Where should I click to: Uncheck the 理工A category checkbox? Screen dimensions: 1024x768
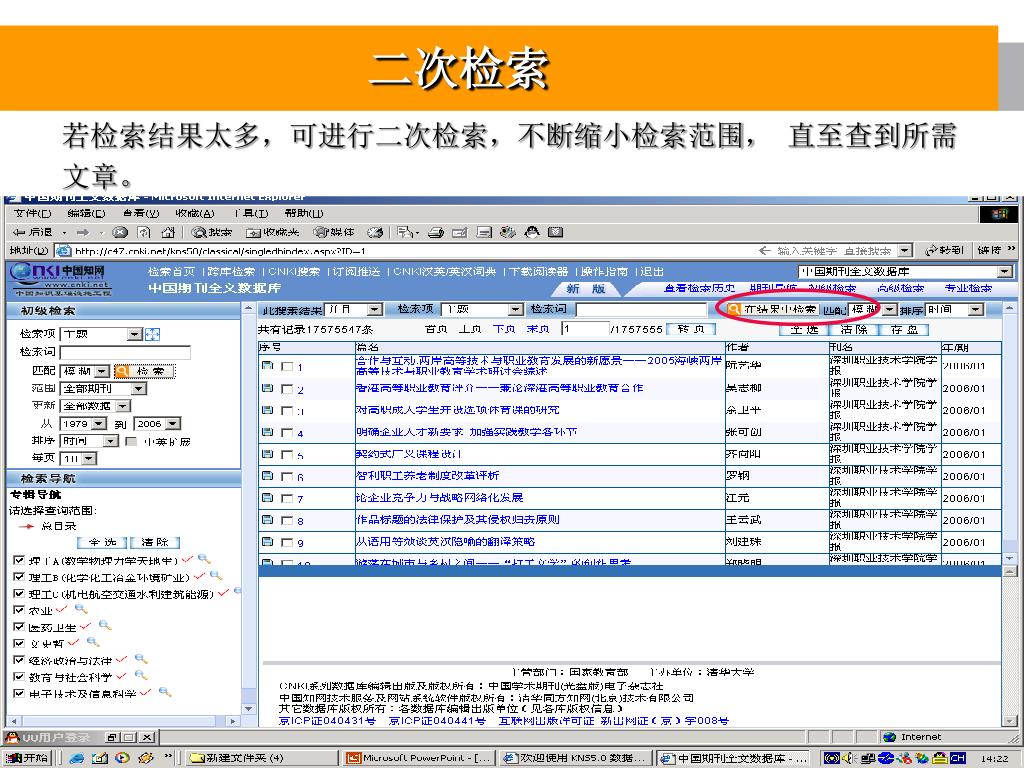(19, 560)
